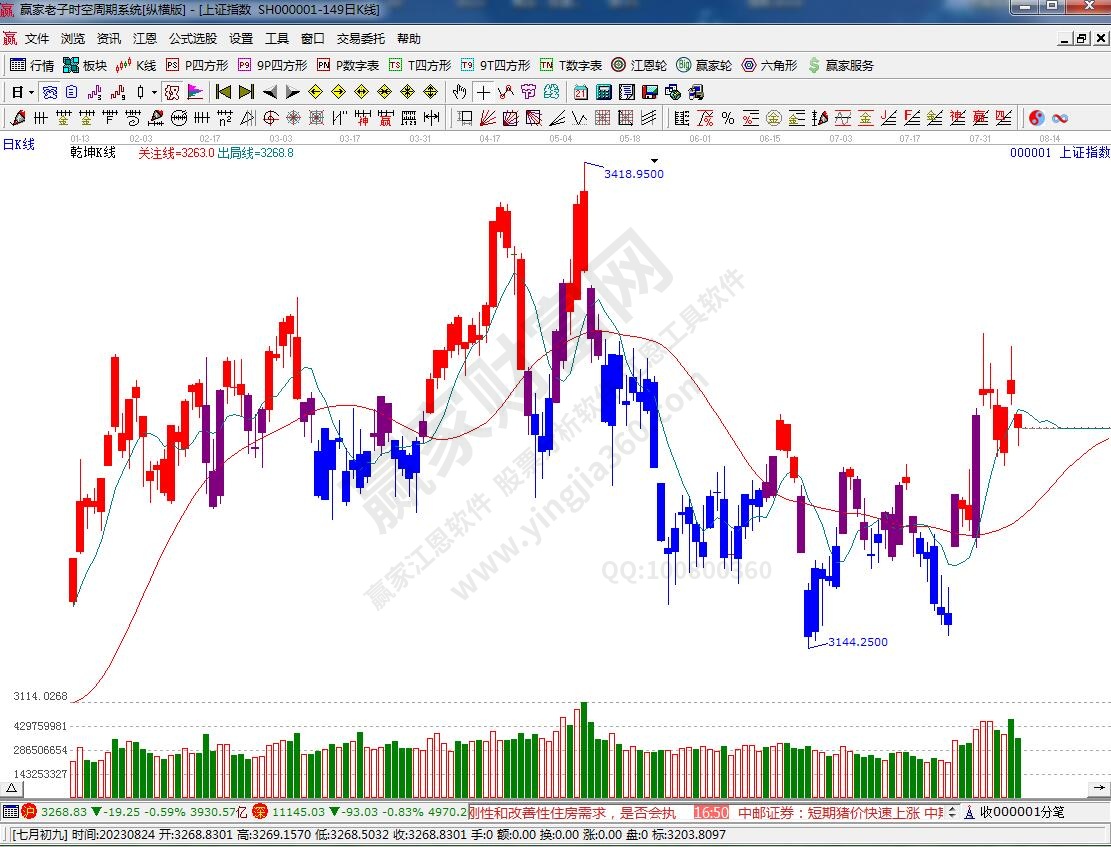Screen dimensions: 1111x847
Task: Click the calculator icon in toolbar
Action: pos(604,92)
